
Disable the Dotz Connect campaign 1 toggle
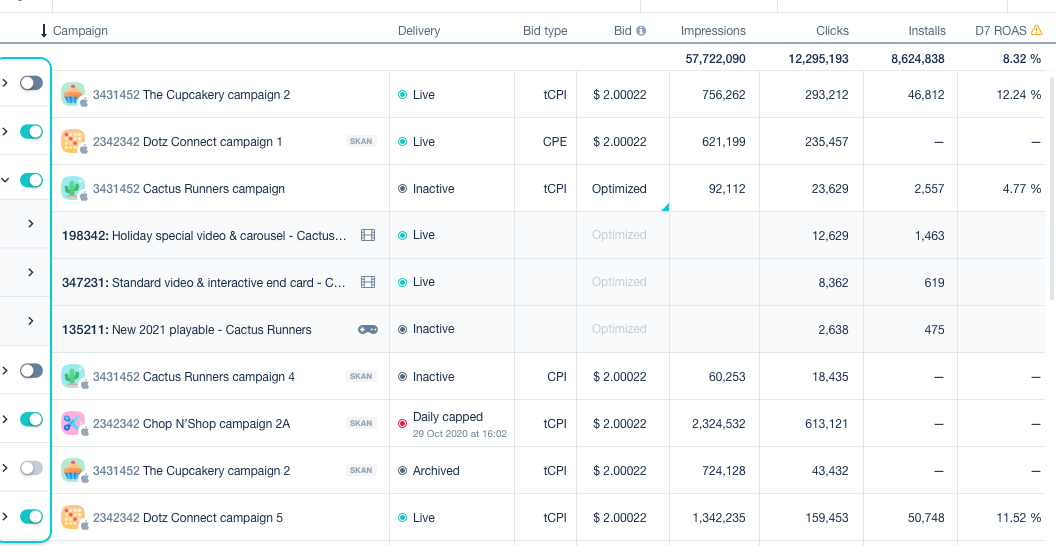[x=31, y=131]
